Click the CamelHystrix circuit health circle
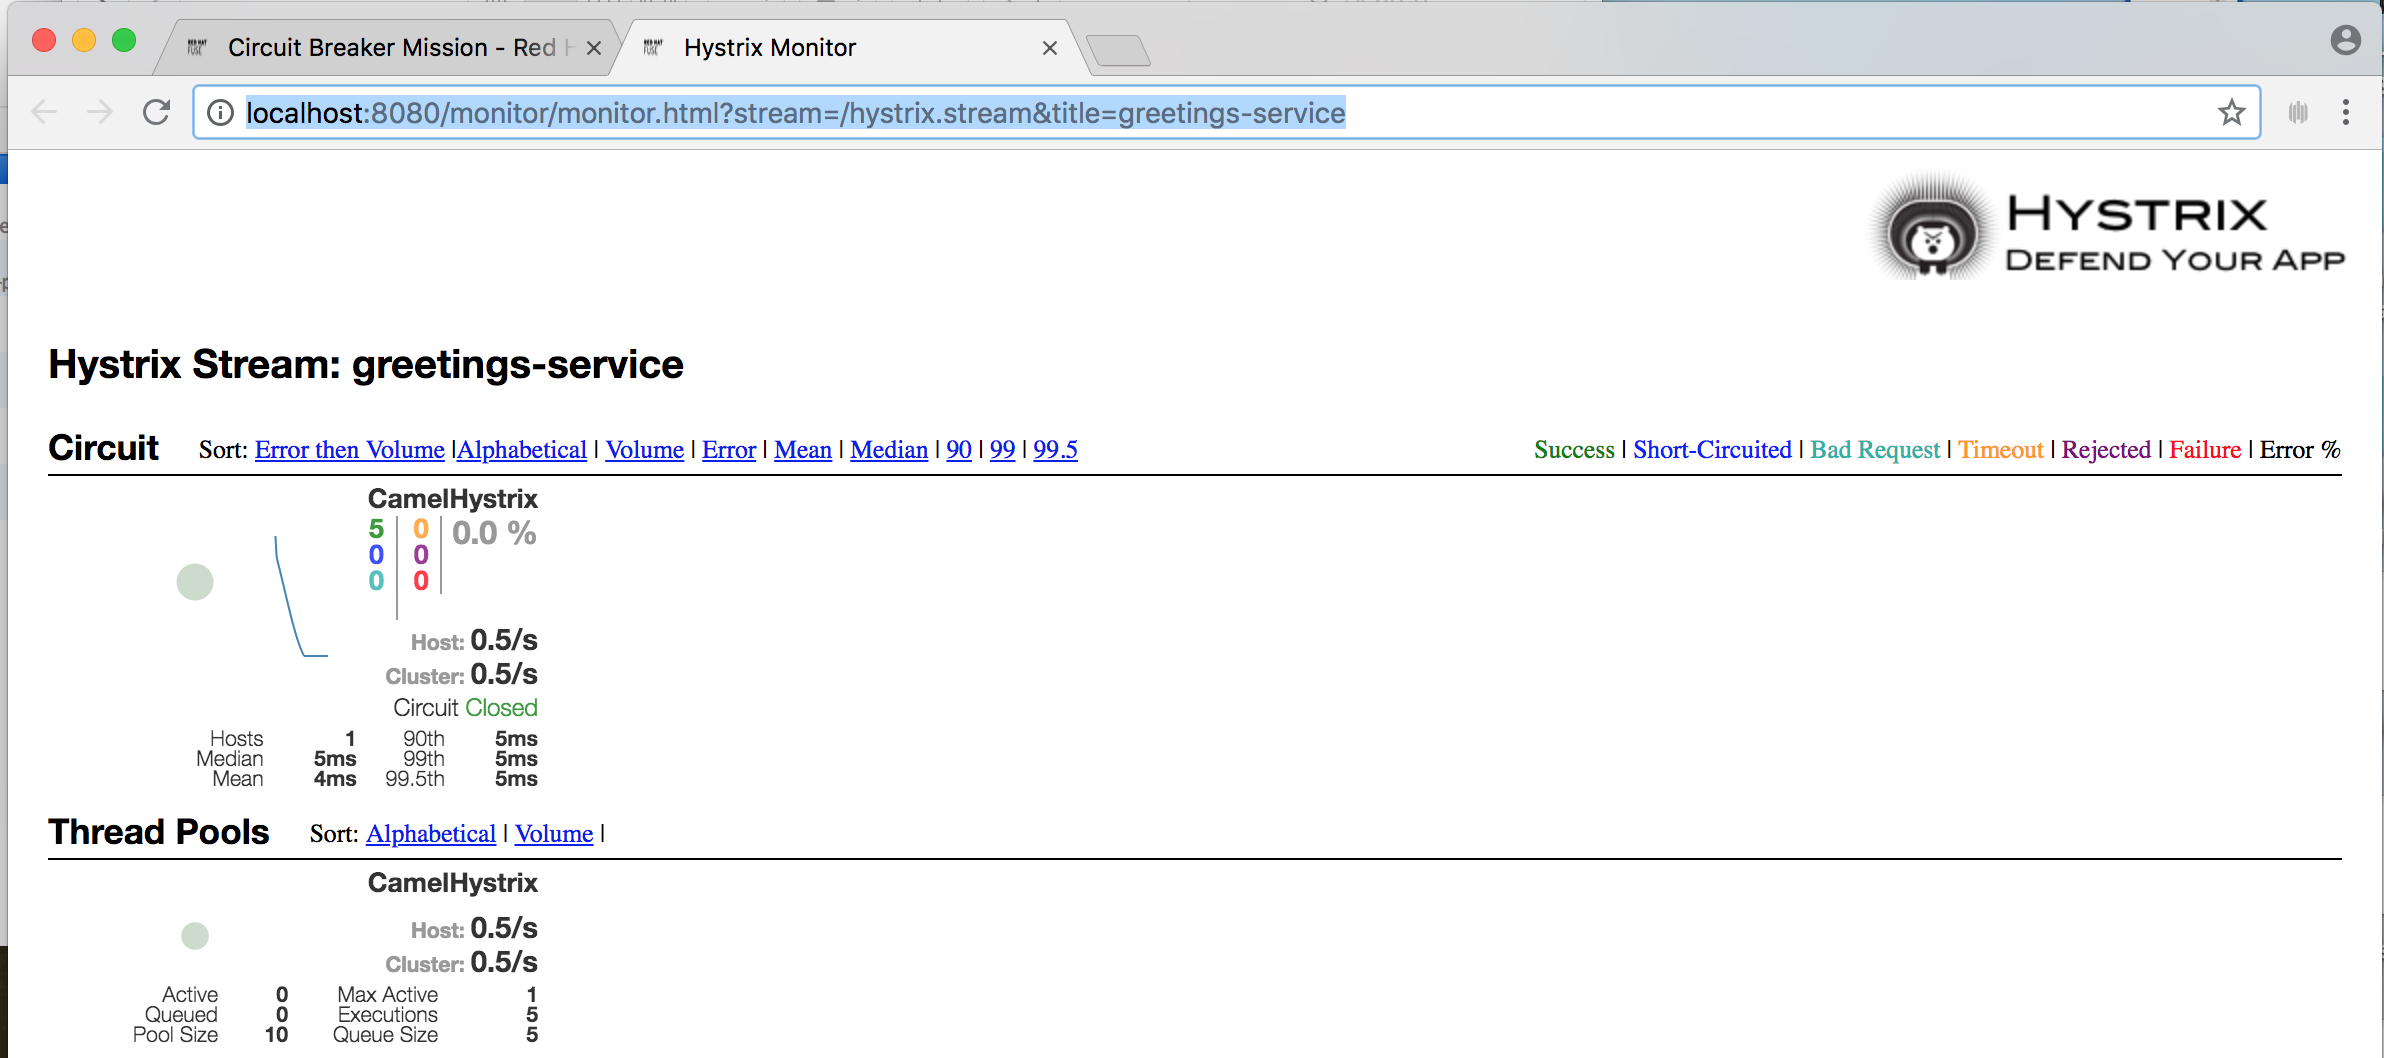 (x=195, y=582)
